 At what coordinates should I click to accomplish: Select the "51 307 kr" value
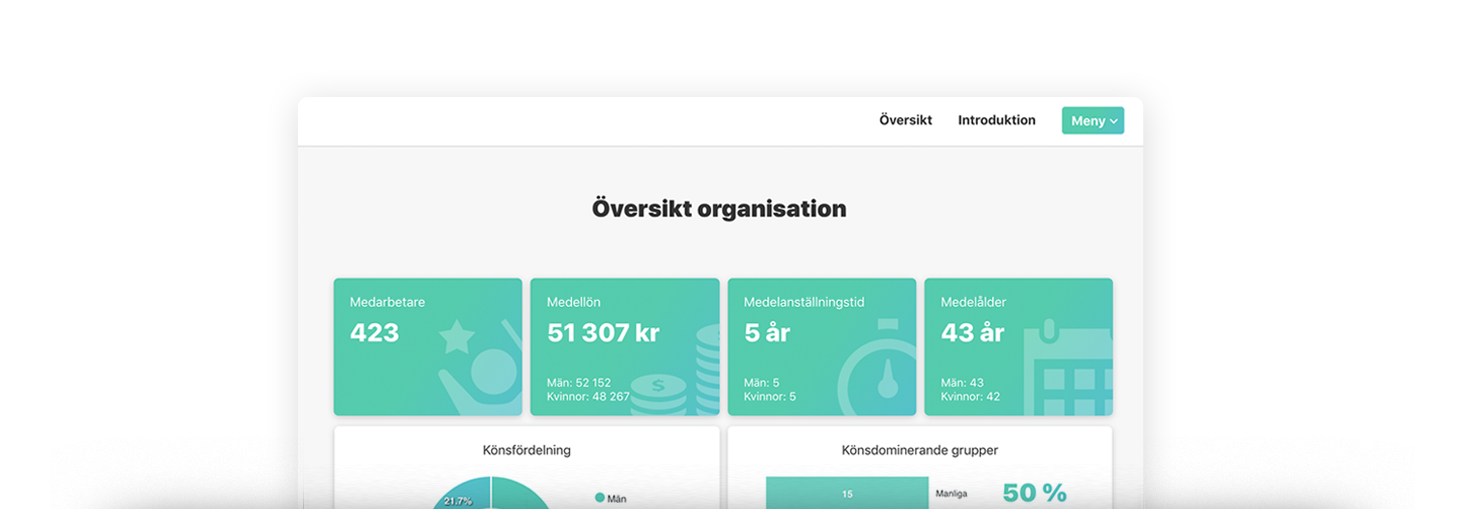point(603,333)
